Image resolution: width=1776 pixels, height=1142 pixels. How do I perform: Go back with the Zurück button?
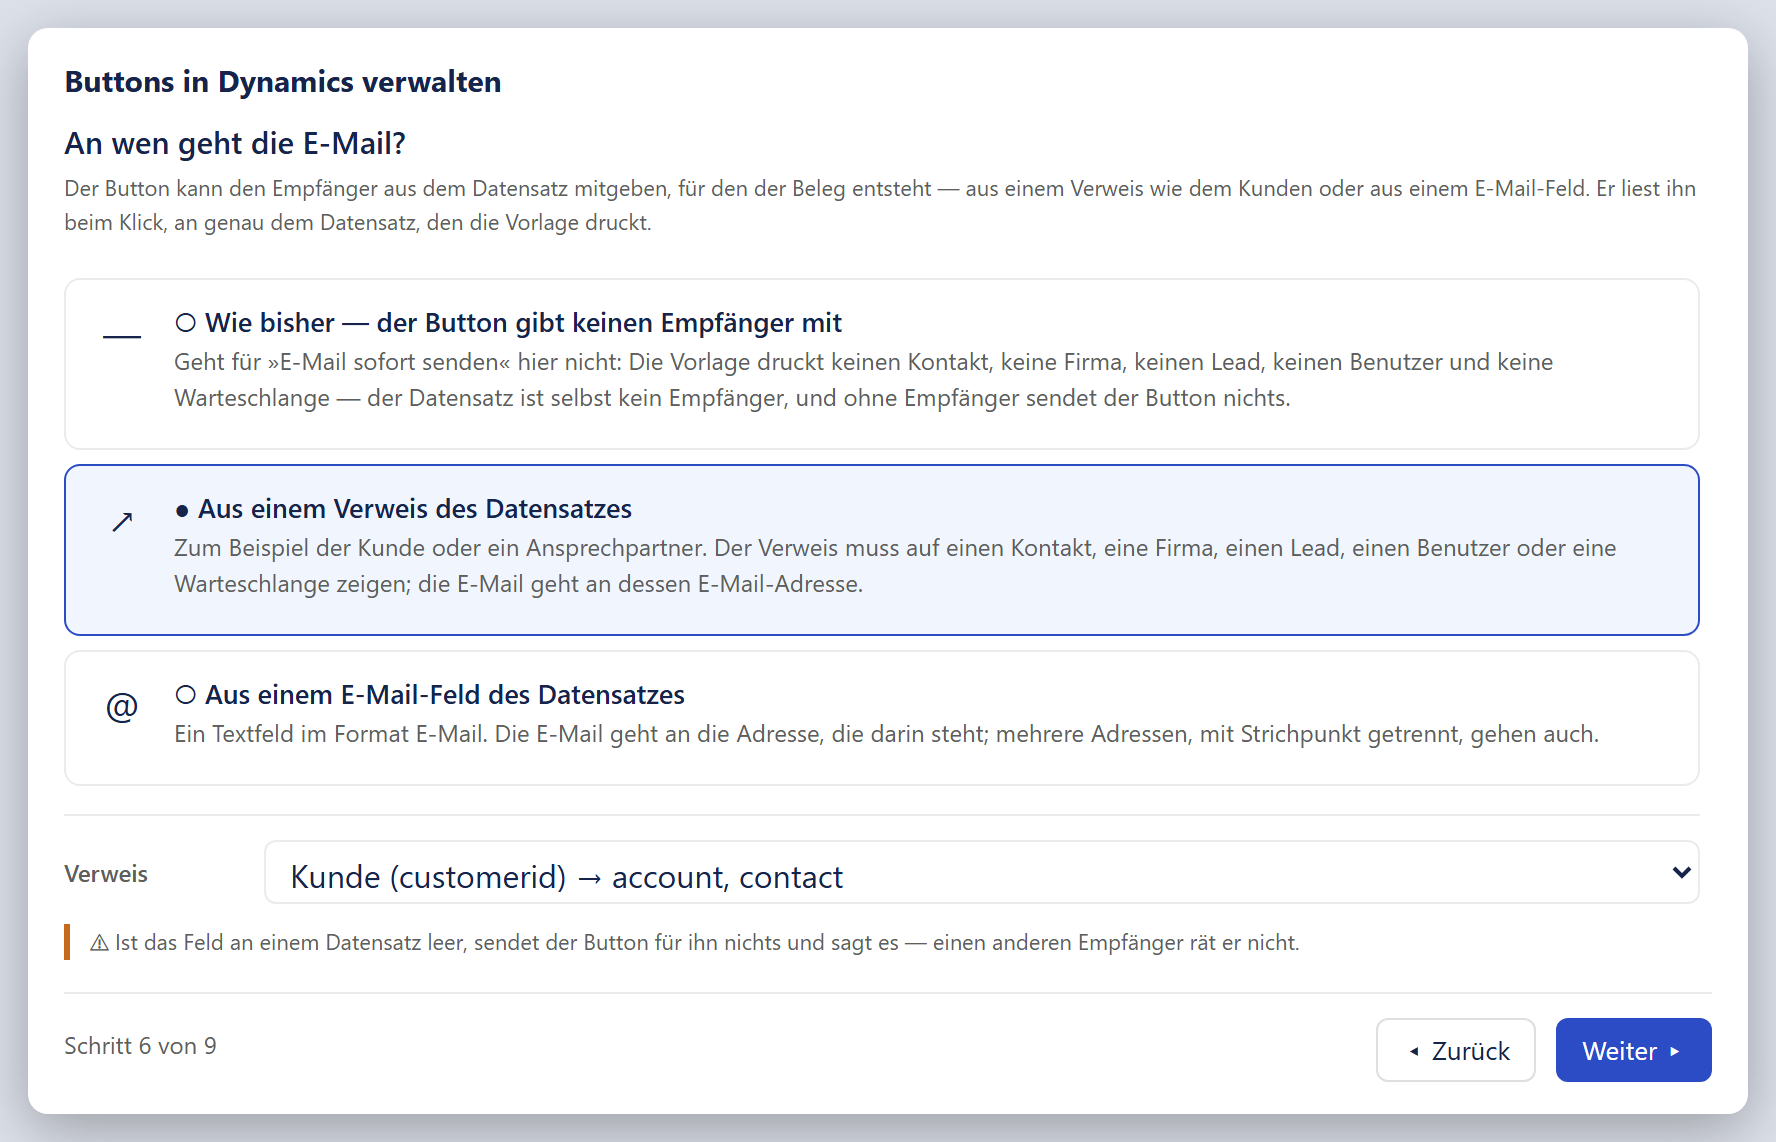point(1455,1050)
